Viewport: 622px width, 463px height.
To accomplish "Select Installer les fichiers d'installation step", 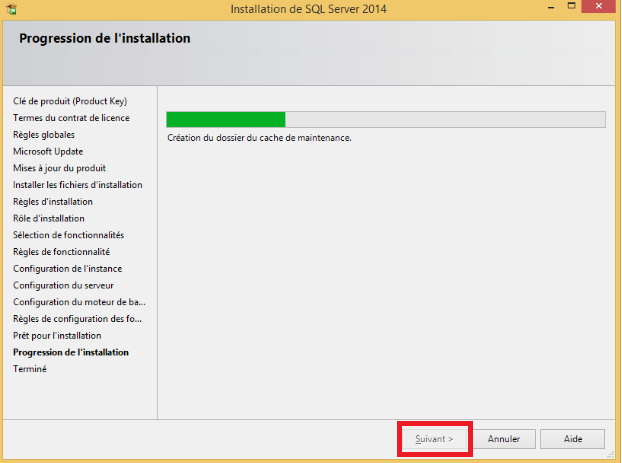I will 78,185.
